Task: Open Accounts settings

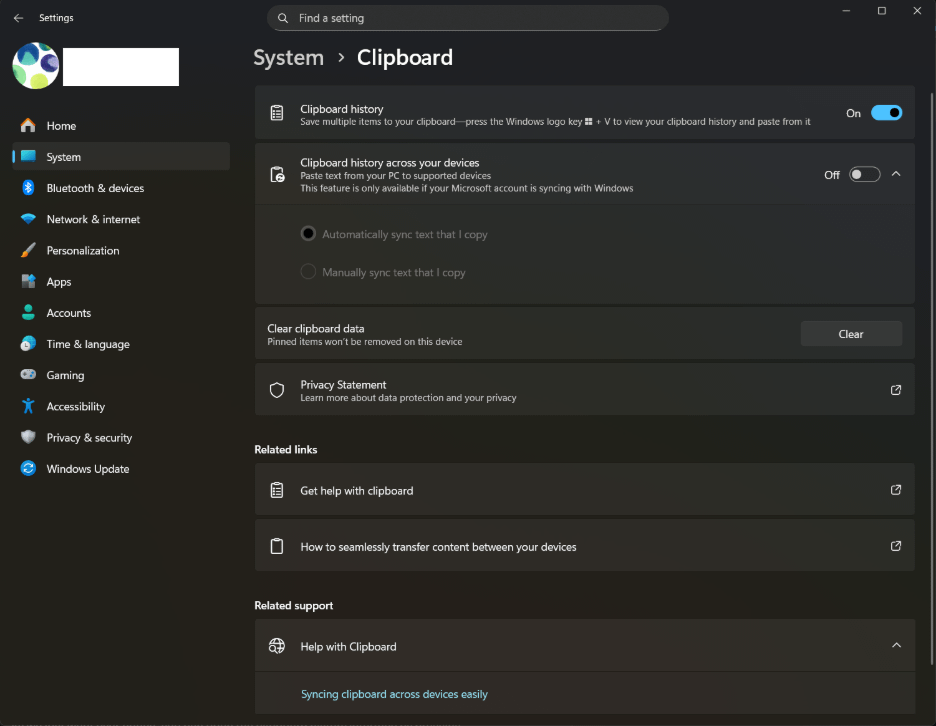Action: [121, 312]
